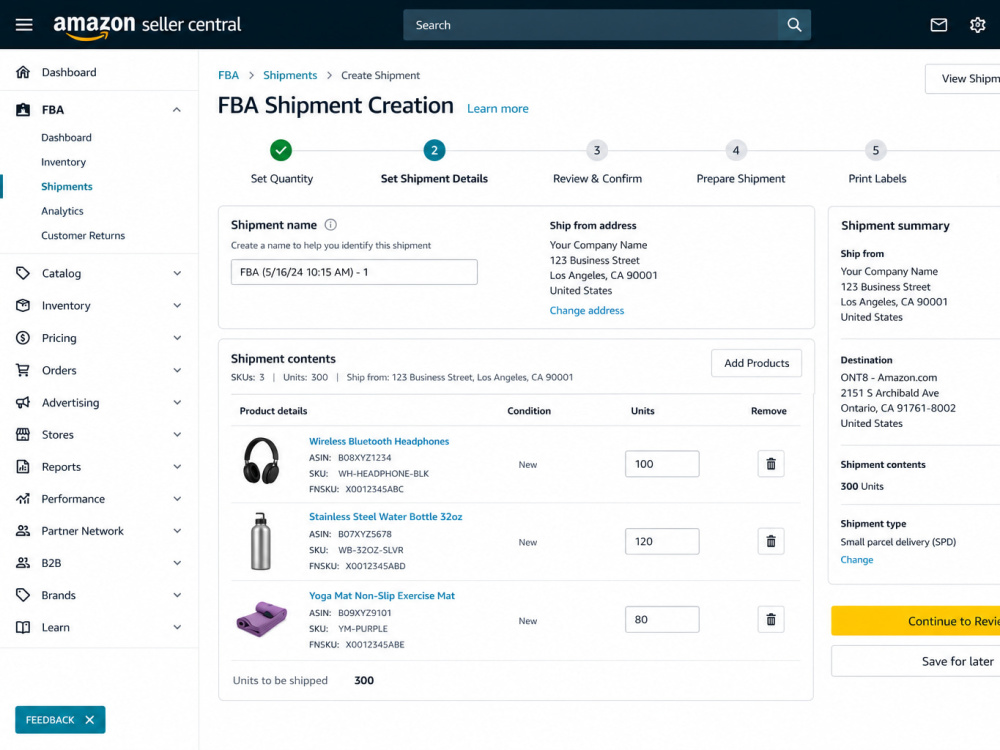
Task: Click the search magnifier button
Action: click(794, 25)
